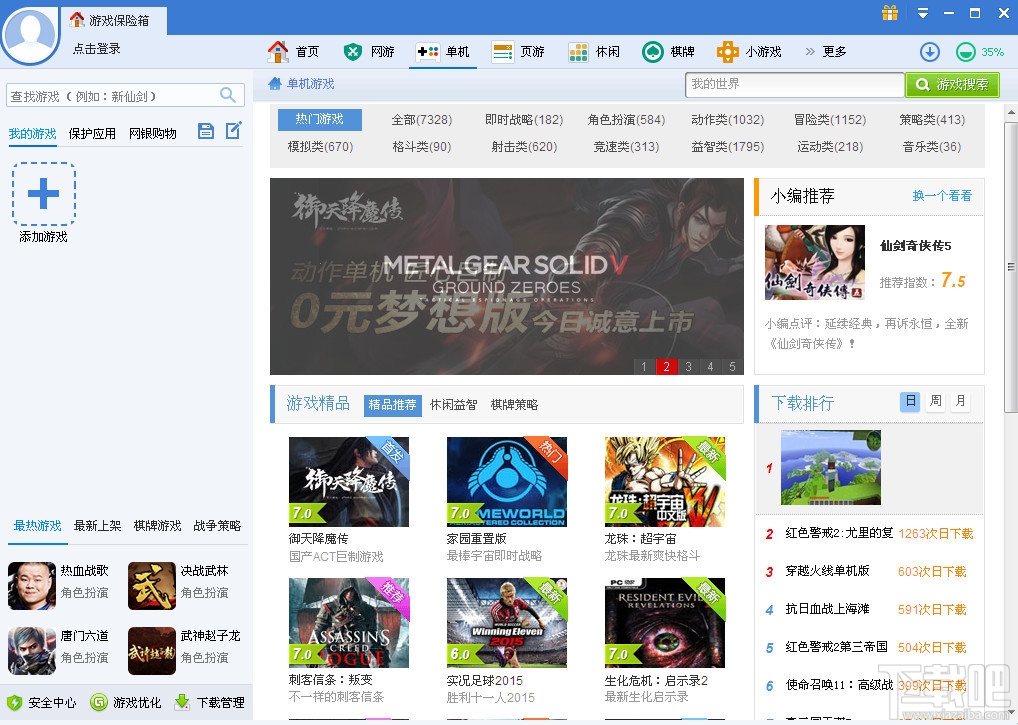
Task: Click the green 35% memory boost icon
Action: (x=966, y=52)
